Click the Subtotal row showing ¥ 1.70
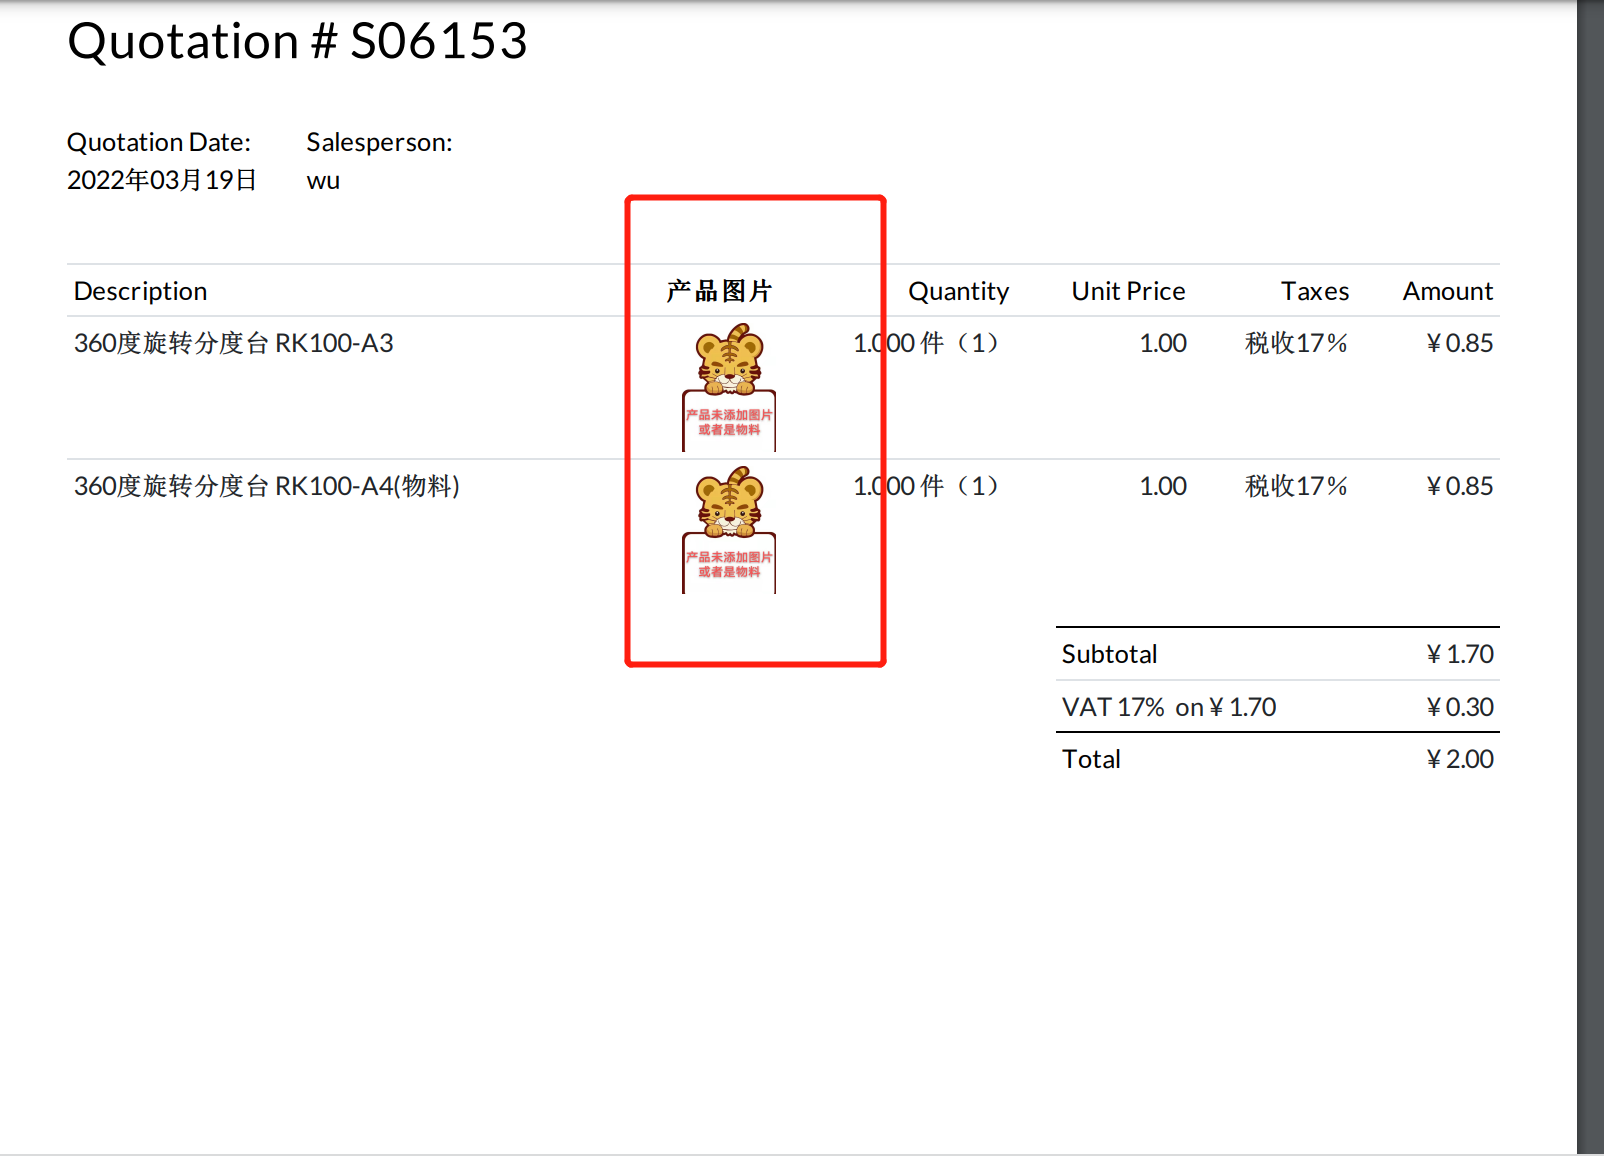 coord(1109,653)
